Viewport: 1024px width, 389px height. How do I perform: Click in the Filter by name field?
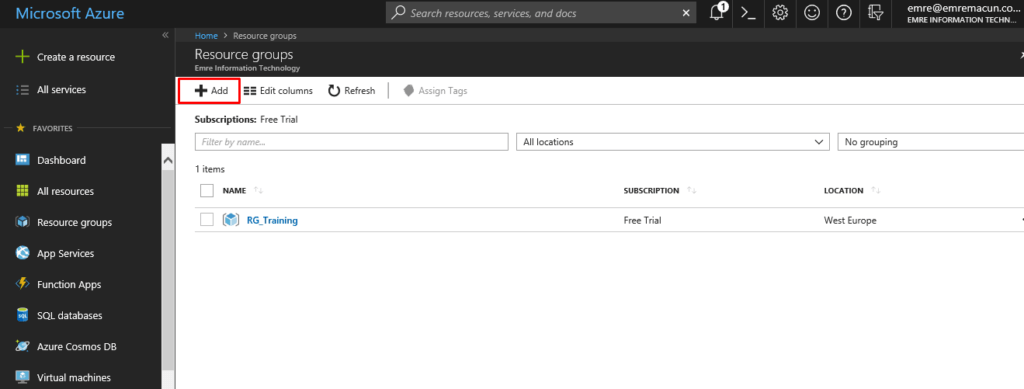point(351,142)
